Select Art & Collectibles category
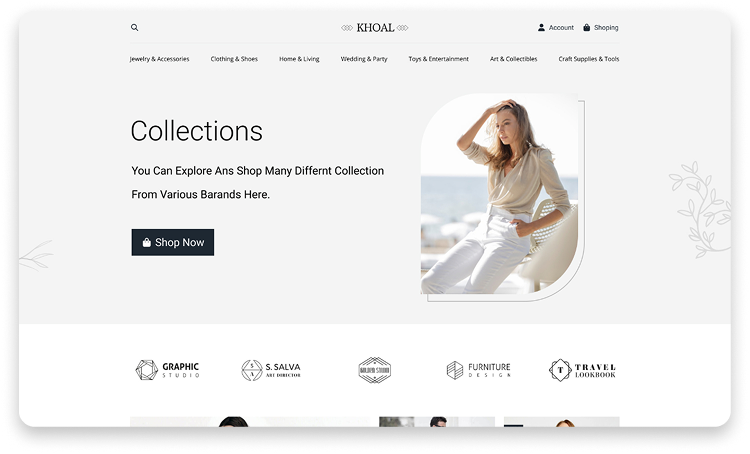Viewport: 750px width, 454px height. coord(513,59)
